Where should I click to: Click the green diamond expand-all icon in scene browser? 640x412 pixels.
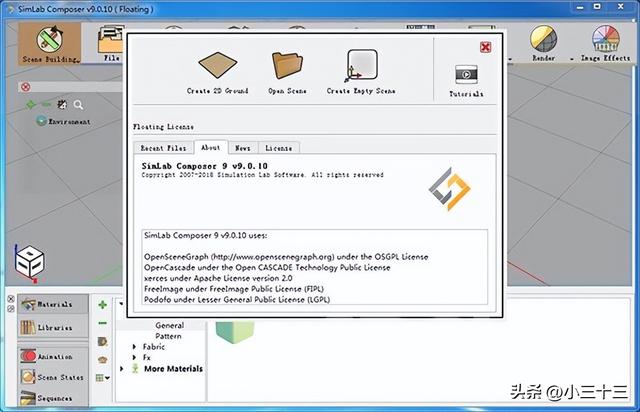click(x=31, y=105)
